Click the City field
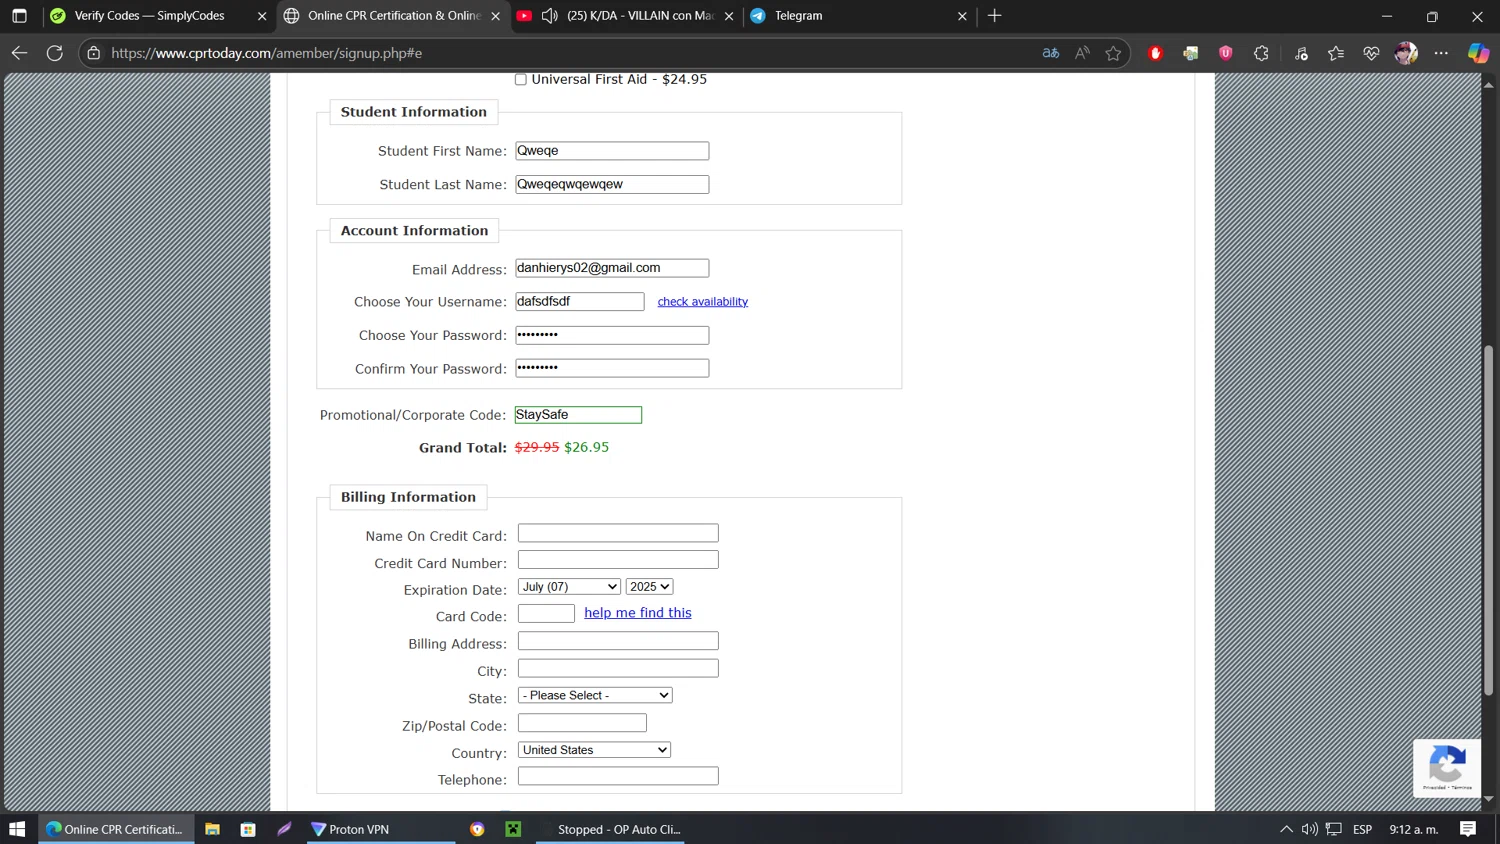 (618, 668)
